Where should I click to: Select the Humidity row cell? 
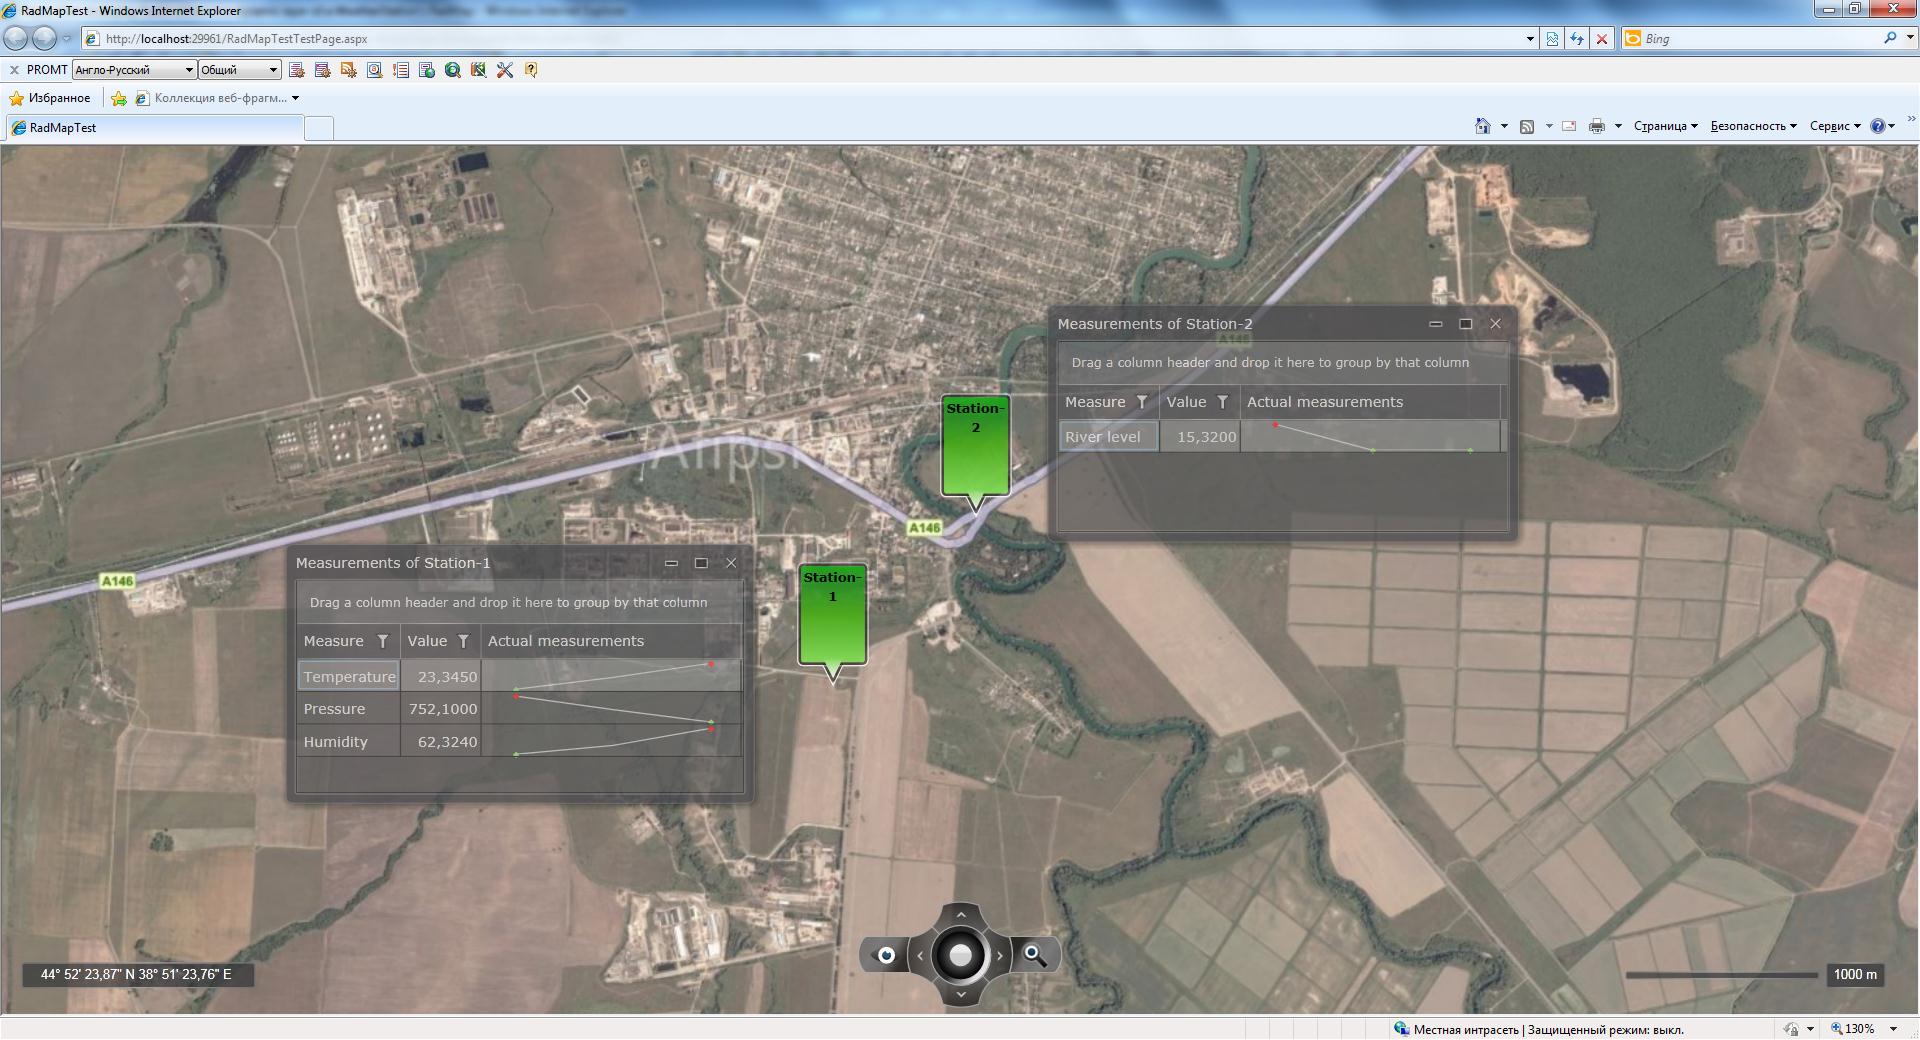click(349, 742)
